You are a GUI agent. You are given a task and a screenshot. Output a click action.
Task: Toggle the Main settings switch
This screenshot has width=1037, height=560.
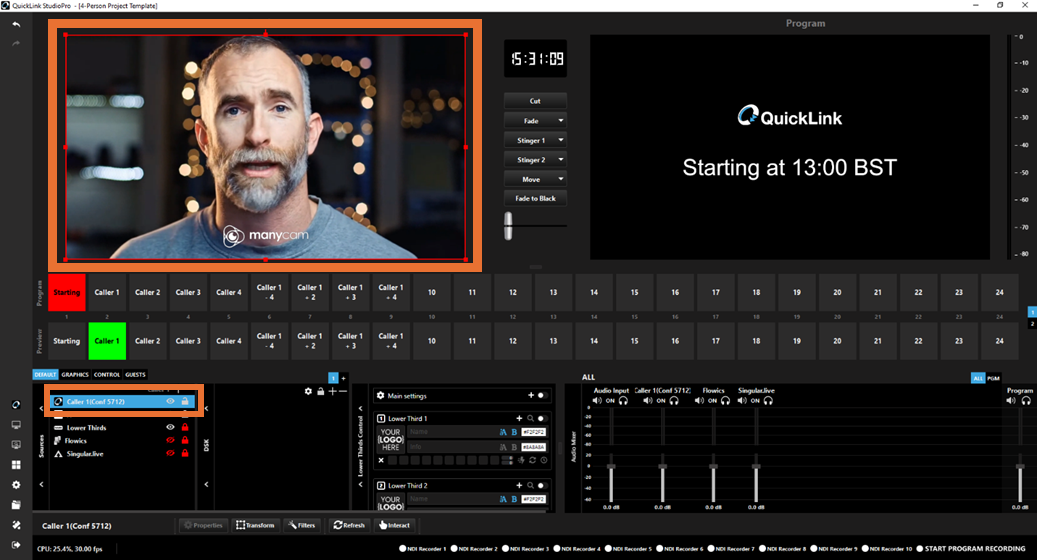point(542,395)
